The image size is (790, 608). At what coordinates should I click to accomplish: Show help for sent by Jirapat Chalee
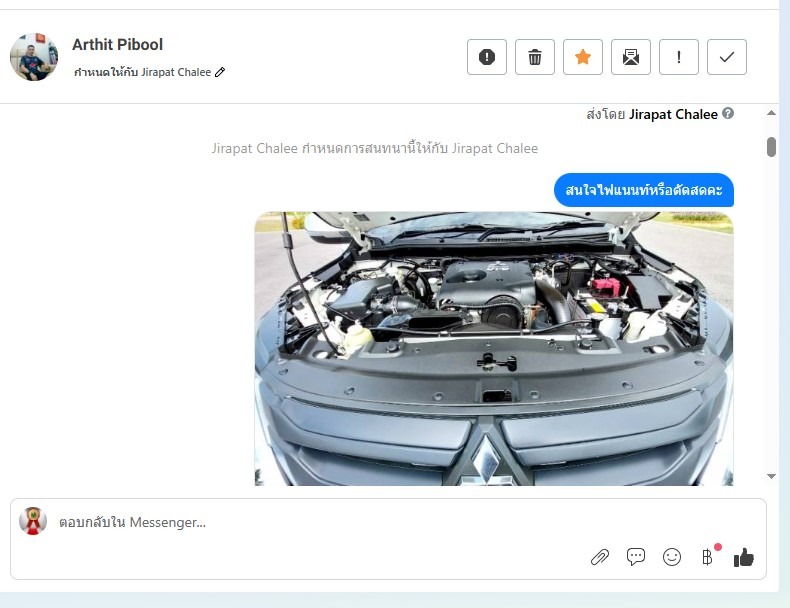click(x=728, y=113)
